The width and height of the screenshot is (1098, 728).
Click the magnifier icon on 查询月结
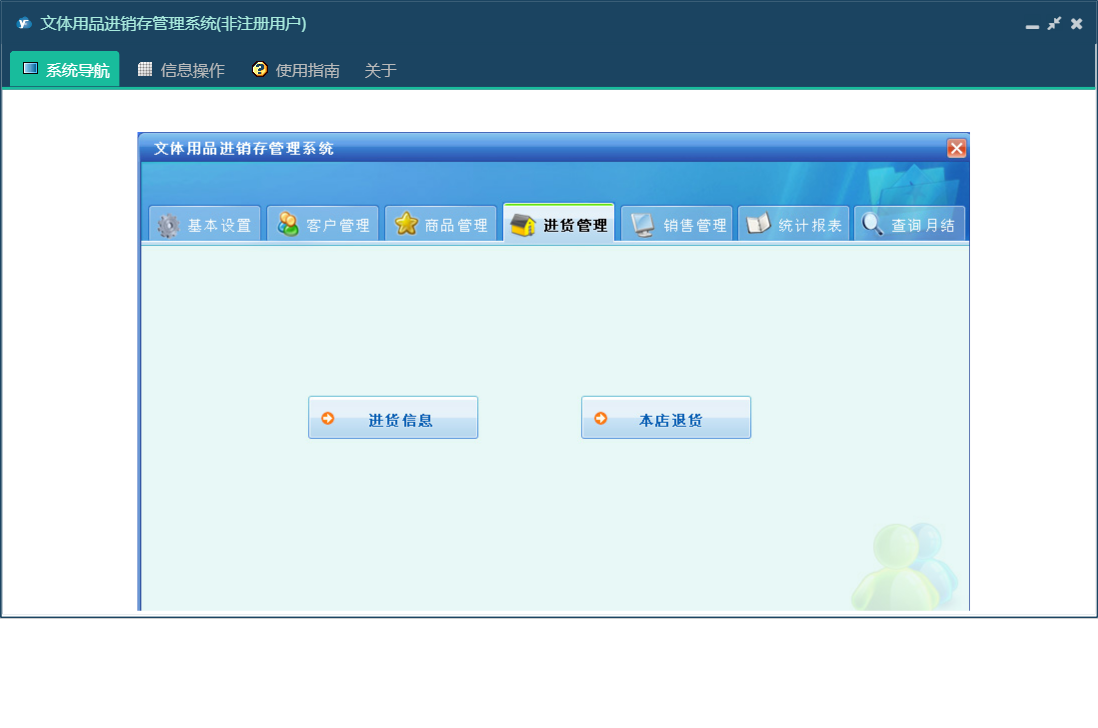click(x=873, y=224)
